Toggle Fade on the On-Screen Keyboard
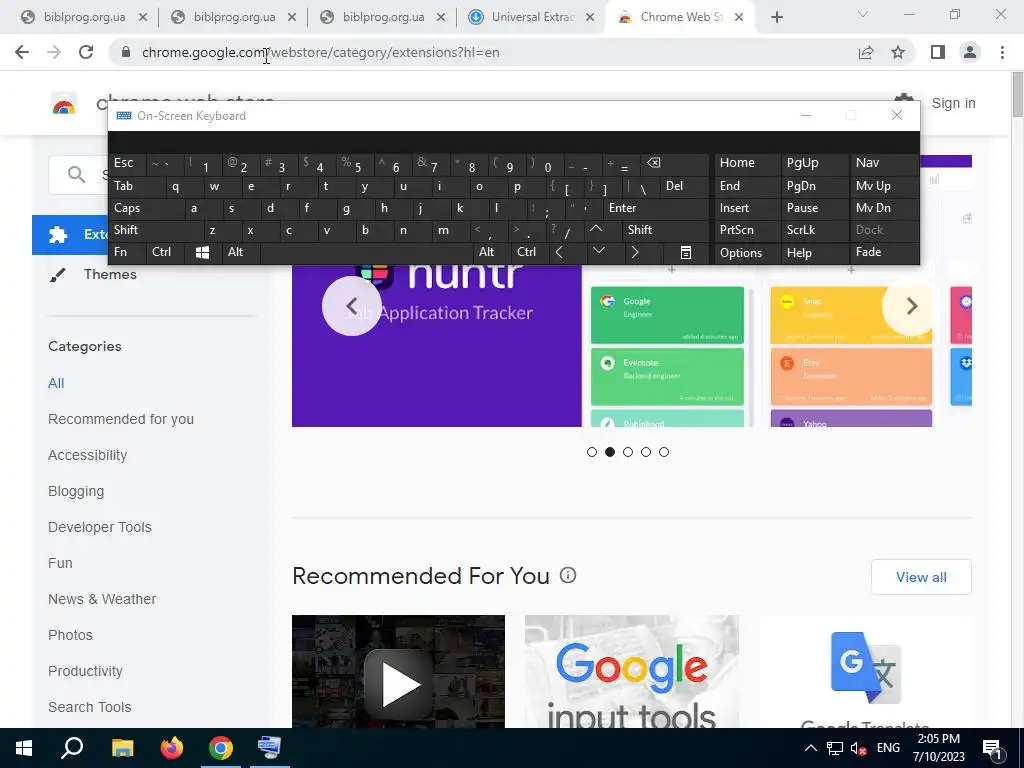Screen dimensions: 1024x768 [x=884, y=252]
